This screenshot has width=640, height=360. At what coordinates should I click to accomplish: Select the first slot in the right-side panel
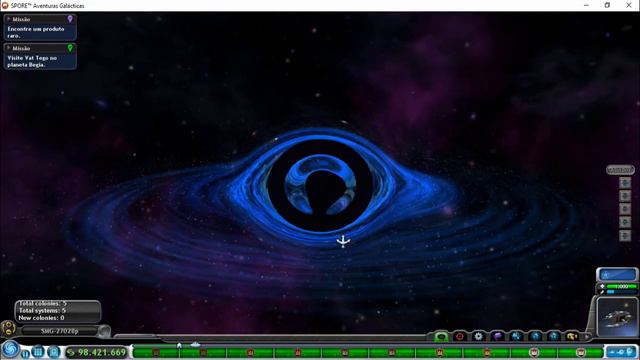pos(625,183)
